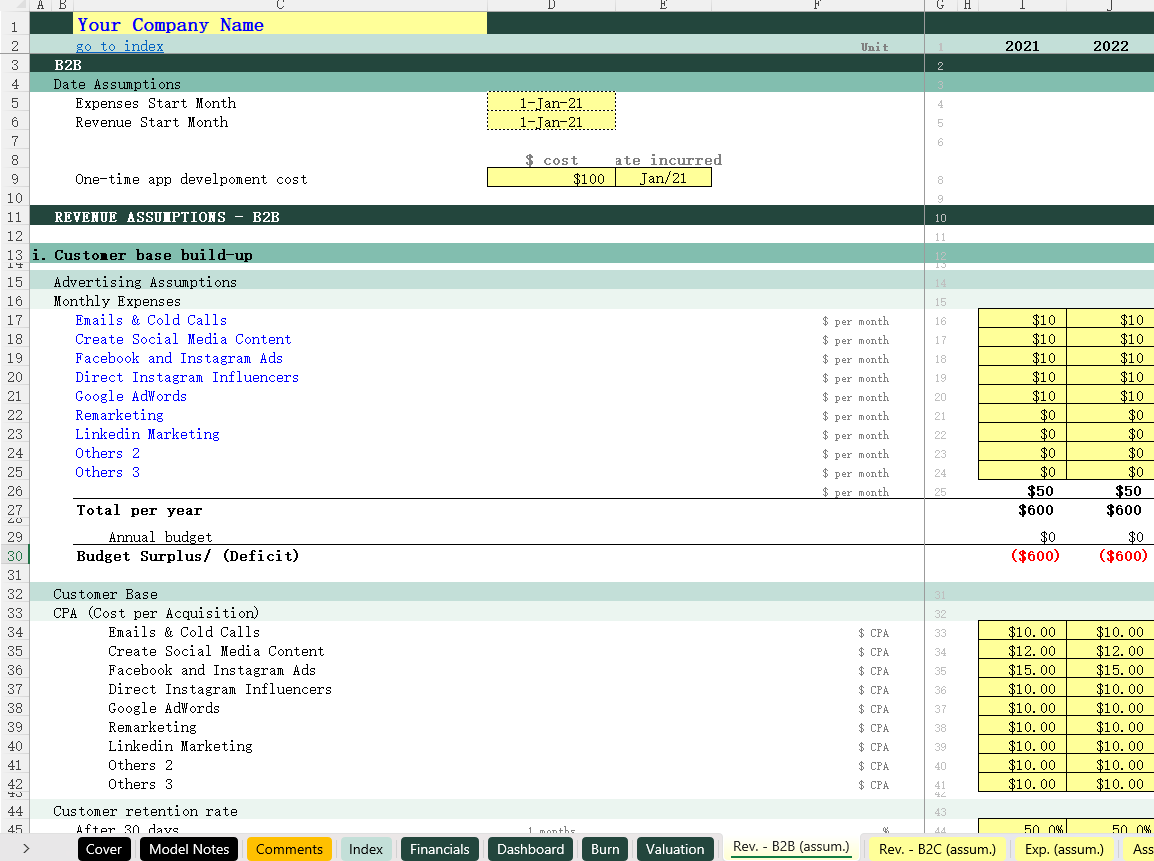This screenshot has width=1154, height=861.
Task: Go to the Financials sheet tab
Action: pos(439,849)
